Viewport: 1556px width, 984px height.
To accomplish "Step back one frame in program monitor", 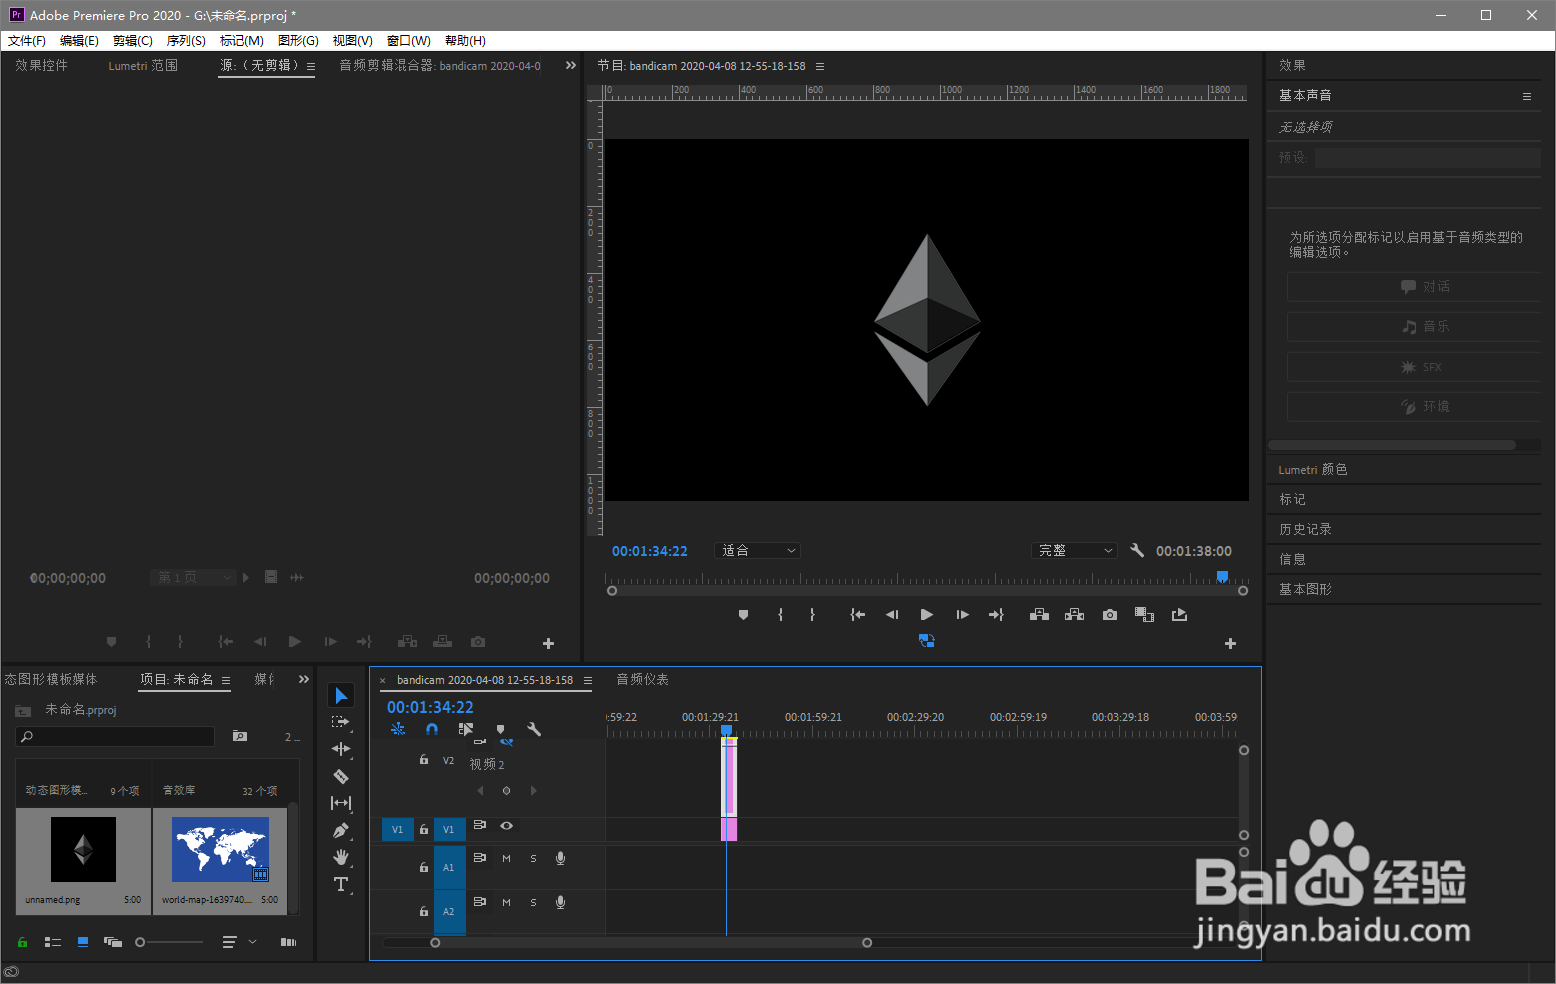I will (x=892, y=615).
